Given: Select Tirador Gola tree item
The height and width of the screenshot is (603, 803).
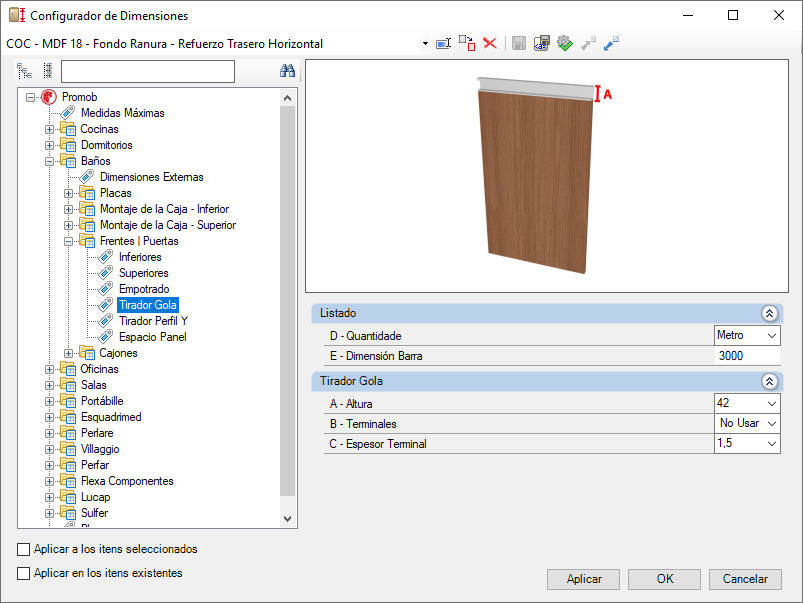Looking at the screenshot, I should click(x=148, y=305).
